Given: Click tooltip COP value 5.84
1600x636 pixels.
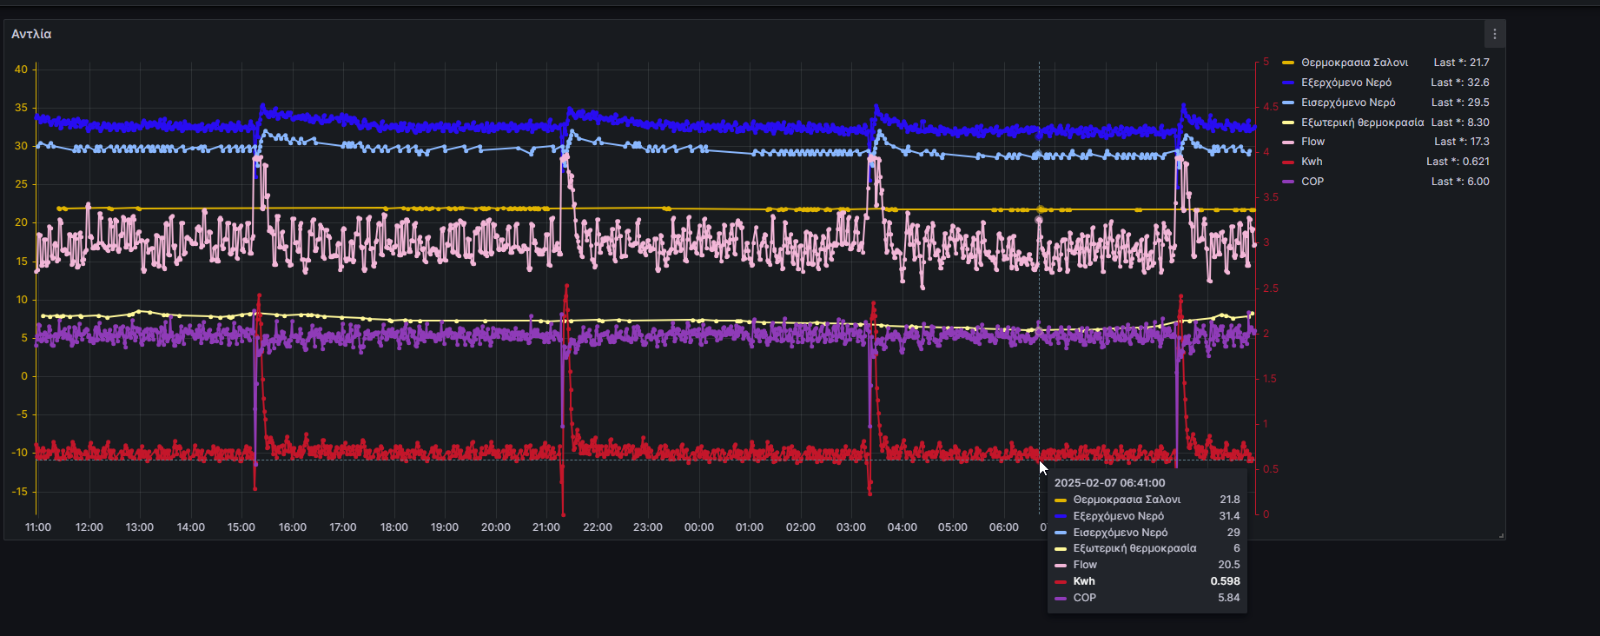Looking at the screenshot, I should click(1229, 597).
